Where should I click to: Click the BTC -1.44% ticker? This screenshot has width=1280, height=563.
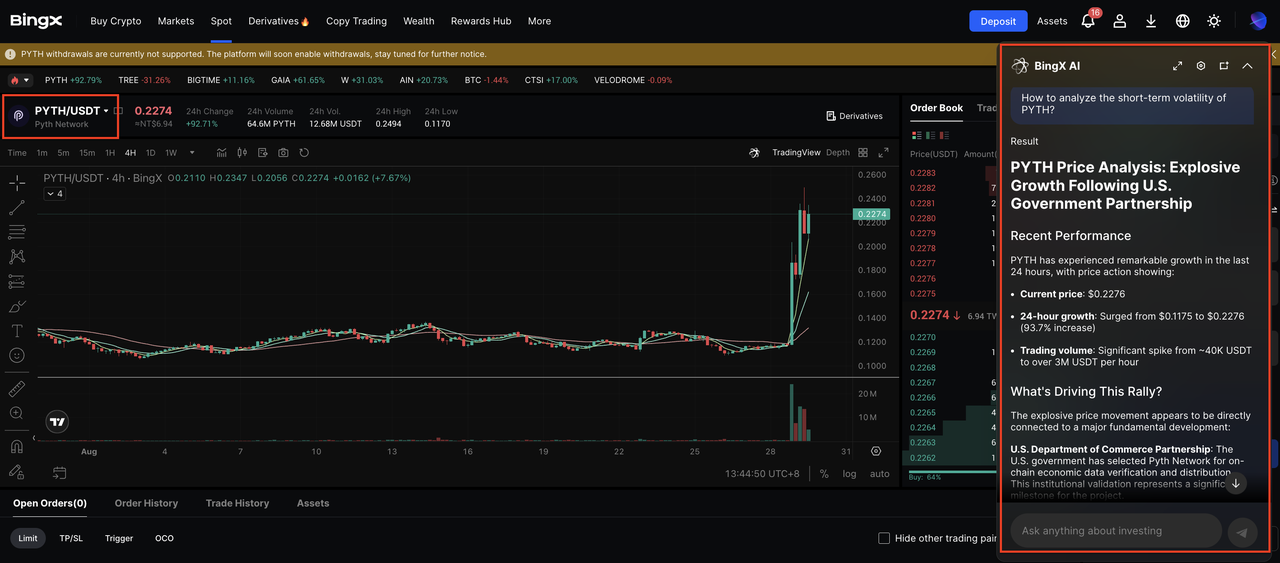point(487,80)
